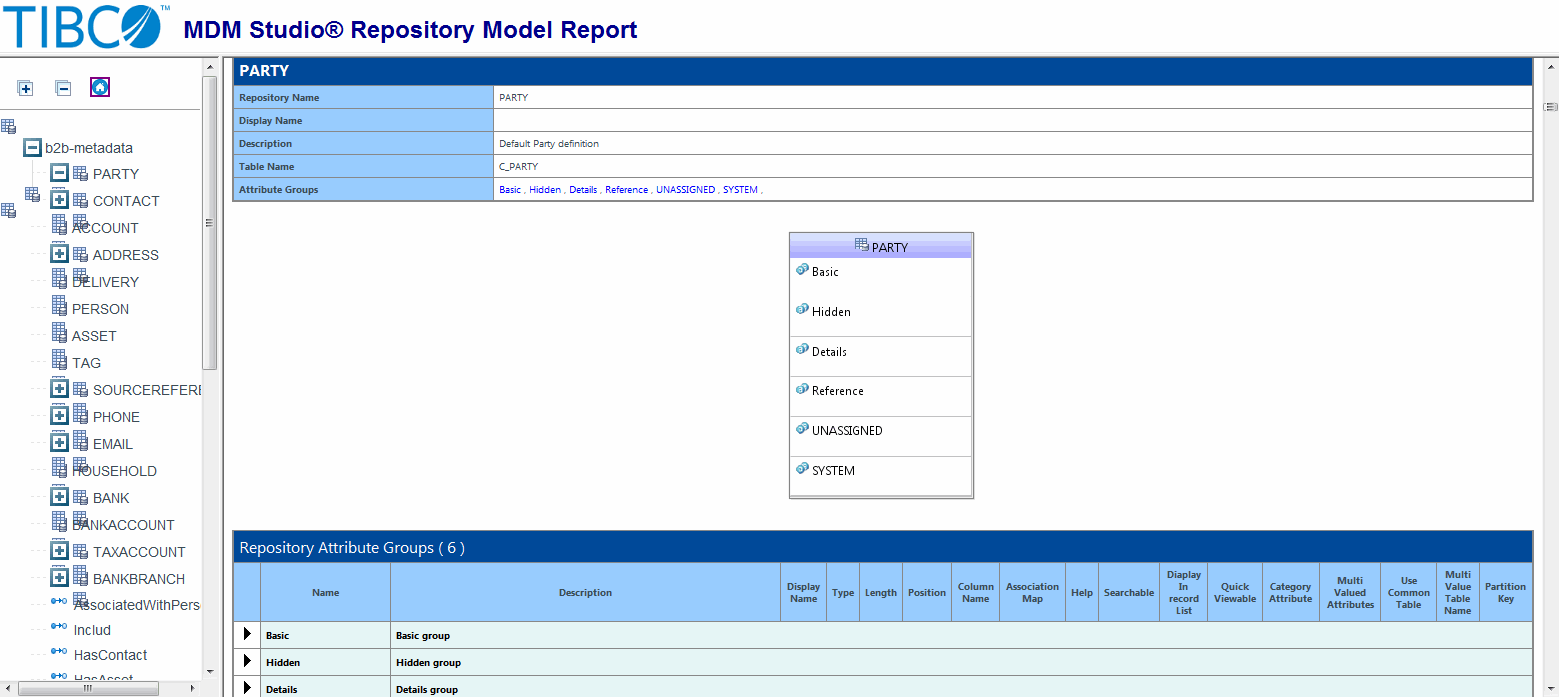This screenshot has height=697, width=1559.
Task: Expand the Details group table row
Action: 247,688
